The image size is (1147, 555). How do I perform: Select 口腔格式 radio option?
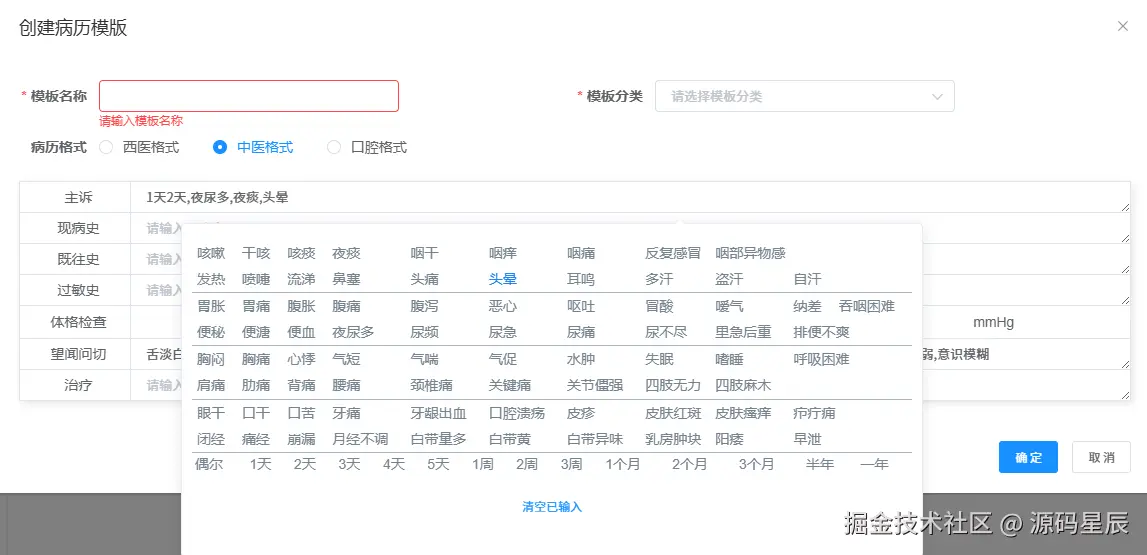pos(367,147)
